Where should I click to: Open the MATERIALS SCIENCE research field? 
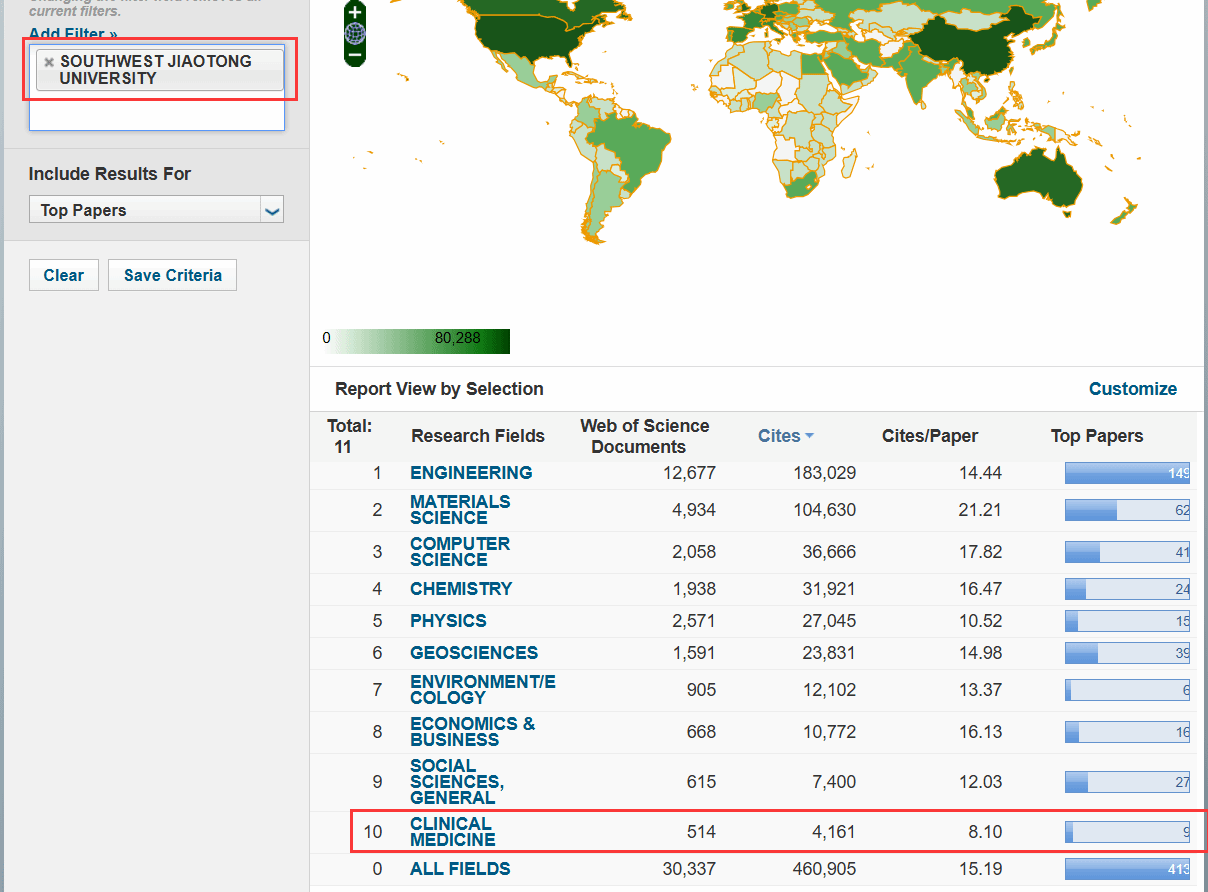(x=460, y=510)
